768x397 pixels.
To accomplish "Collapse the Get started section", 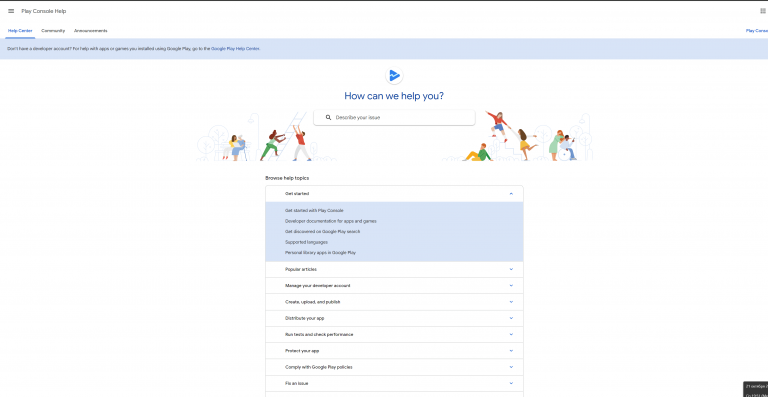I will click(394, 194).
